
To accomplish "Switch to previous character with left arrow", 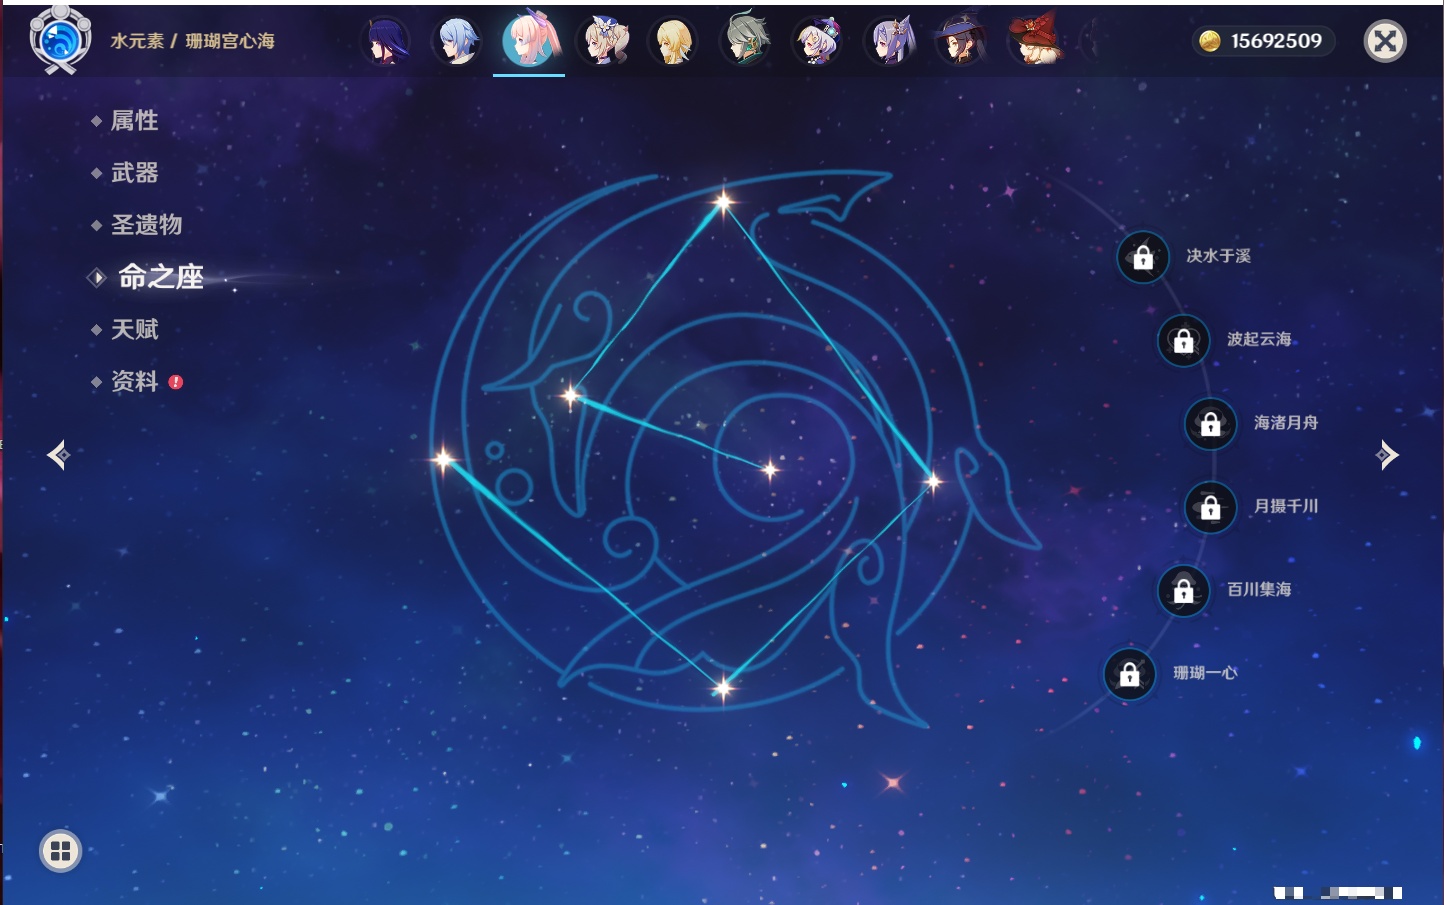I will (x=58, y=455).
